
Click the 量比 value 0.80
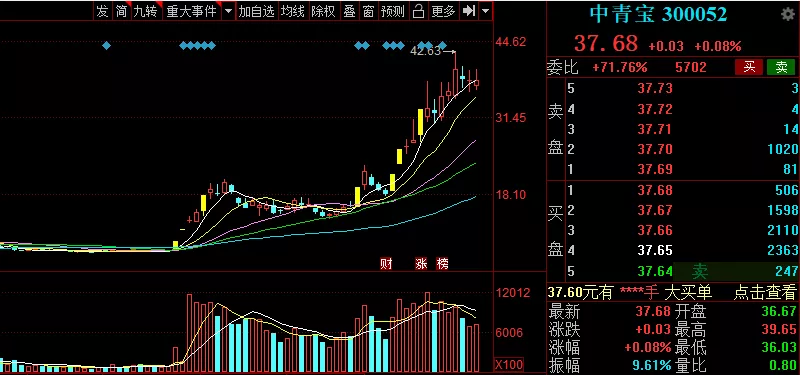(783, 366)
